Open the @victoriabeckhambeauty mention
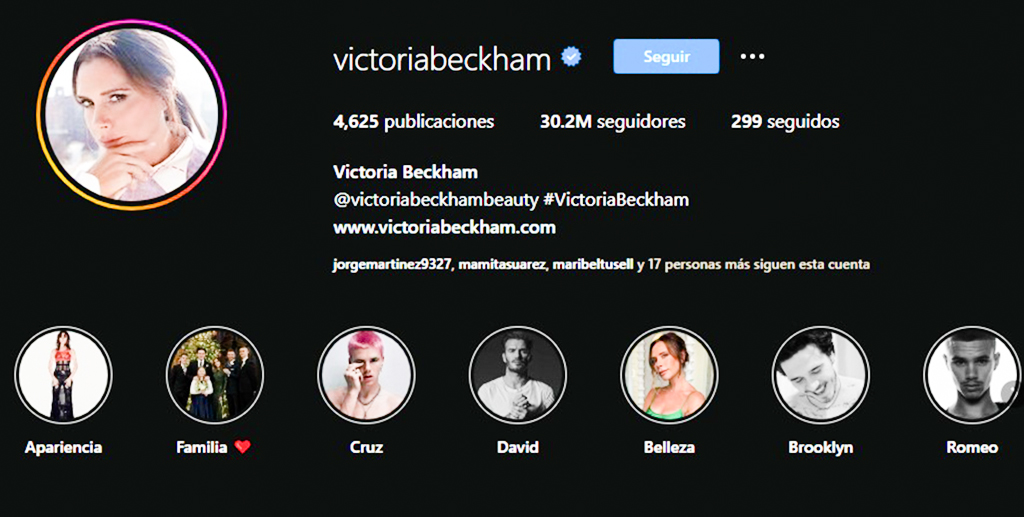 [436, 200]
